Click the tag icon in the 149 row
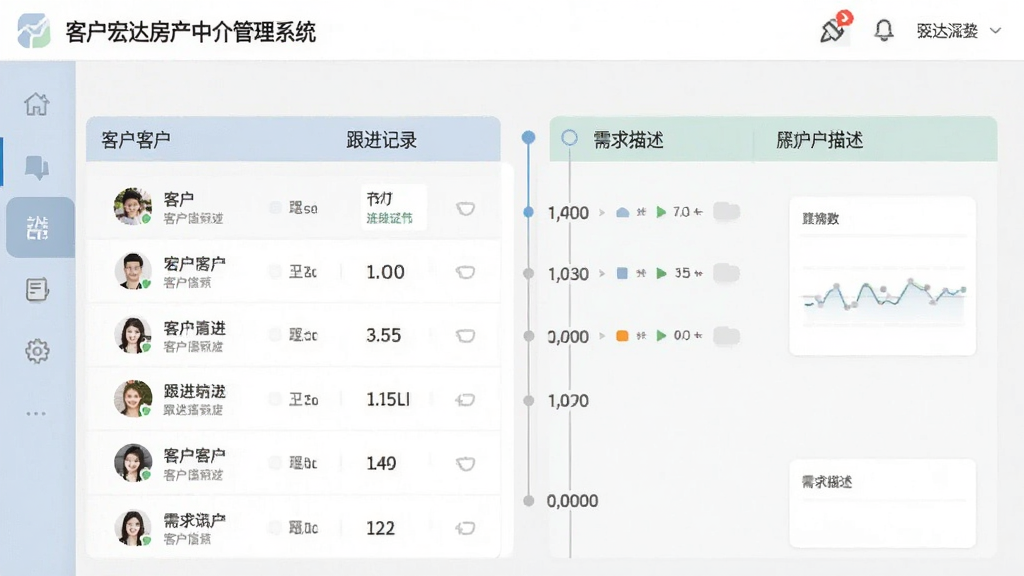1024x576 pixels. pos(465,464)
